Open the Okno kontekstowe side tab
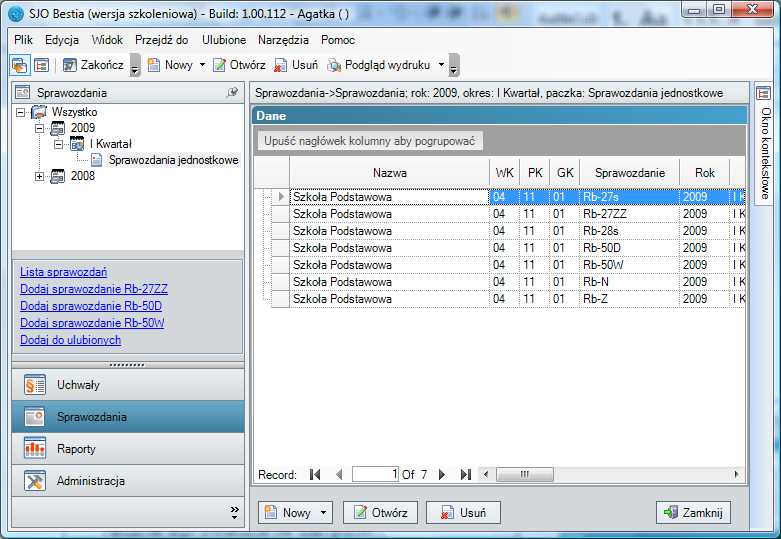 pos(764,142)
